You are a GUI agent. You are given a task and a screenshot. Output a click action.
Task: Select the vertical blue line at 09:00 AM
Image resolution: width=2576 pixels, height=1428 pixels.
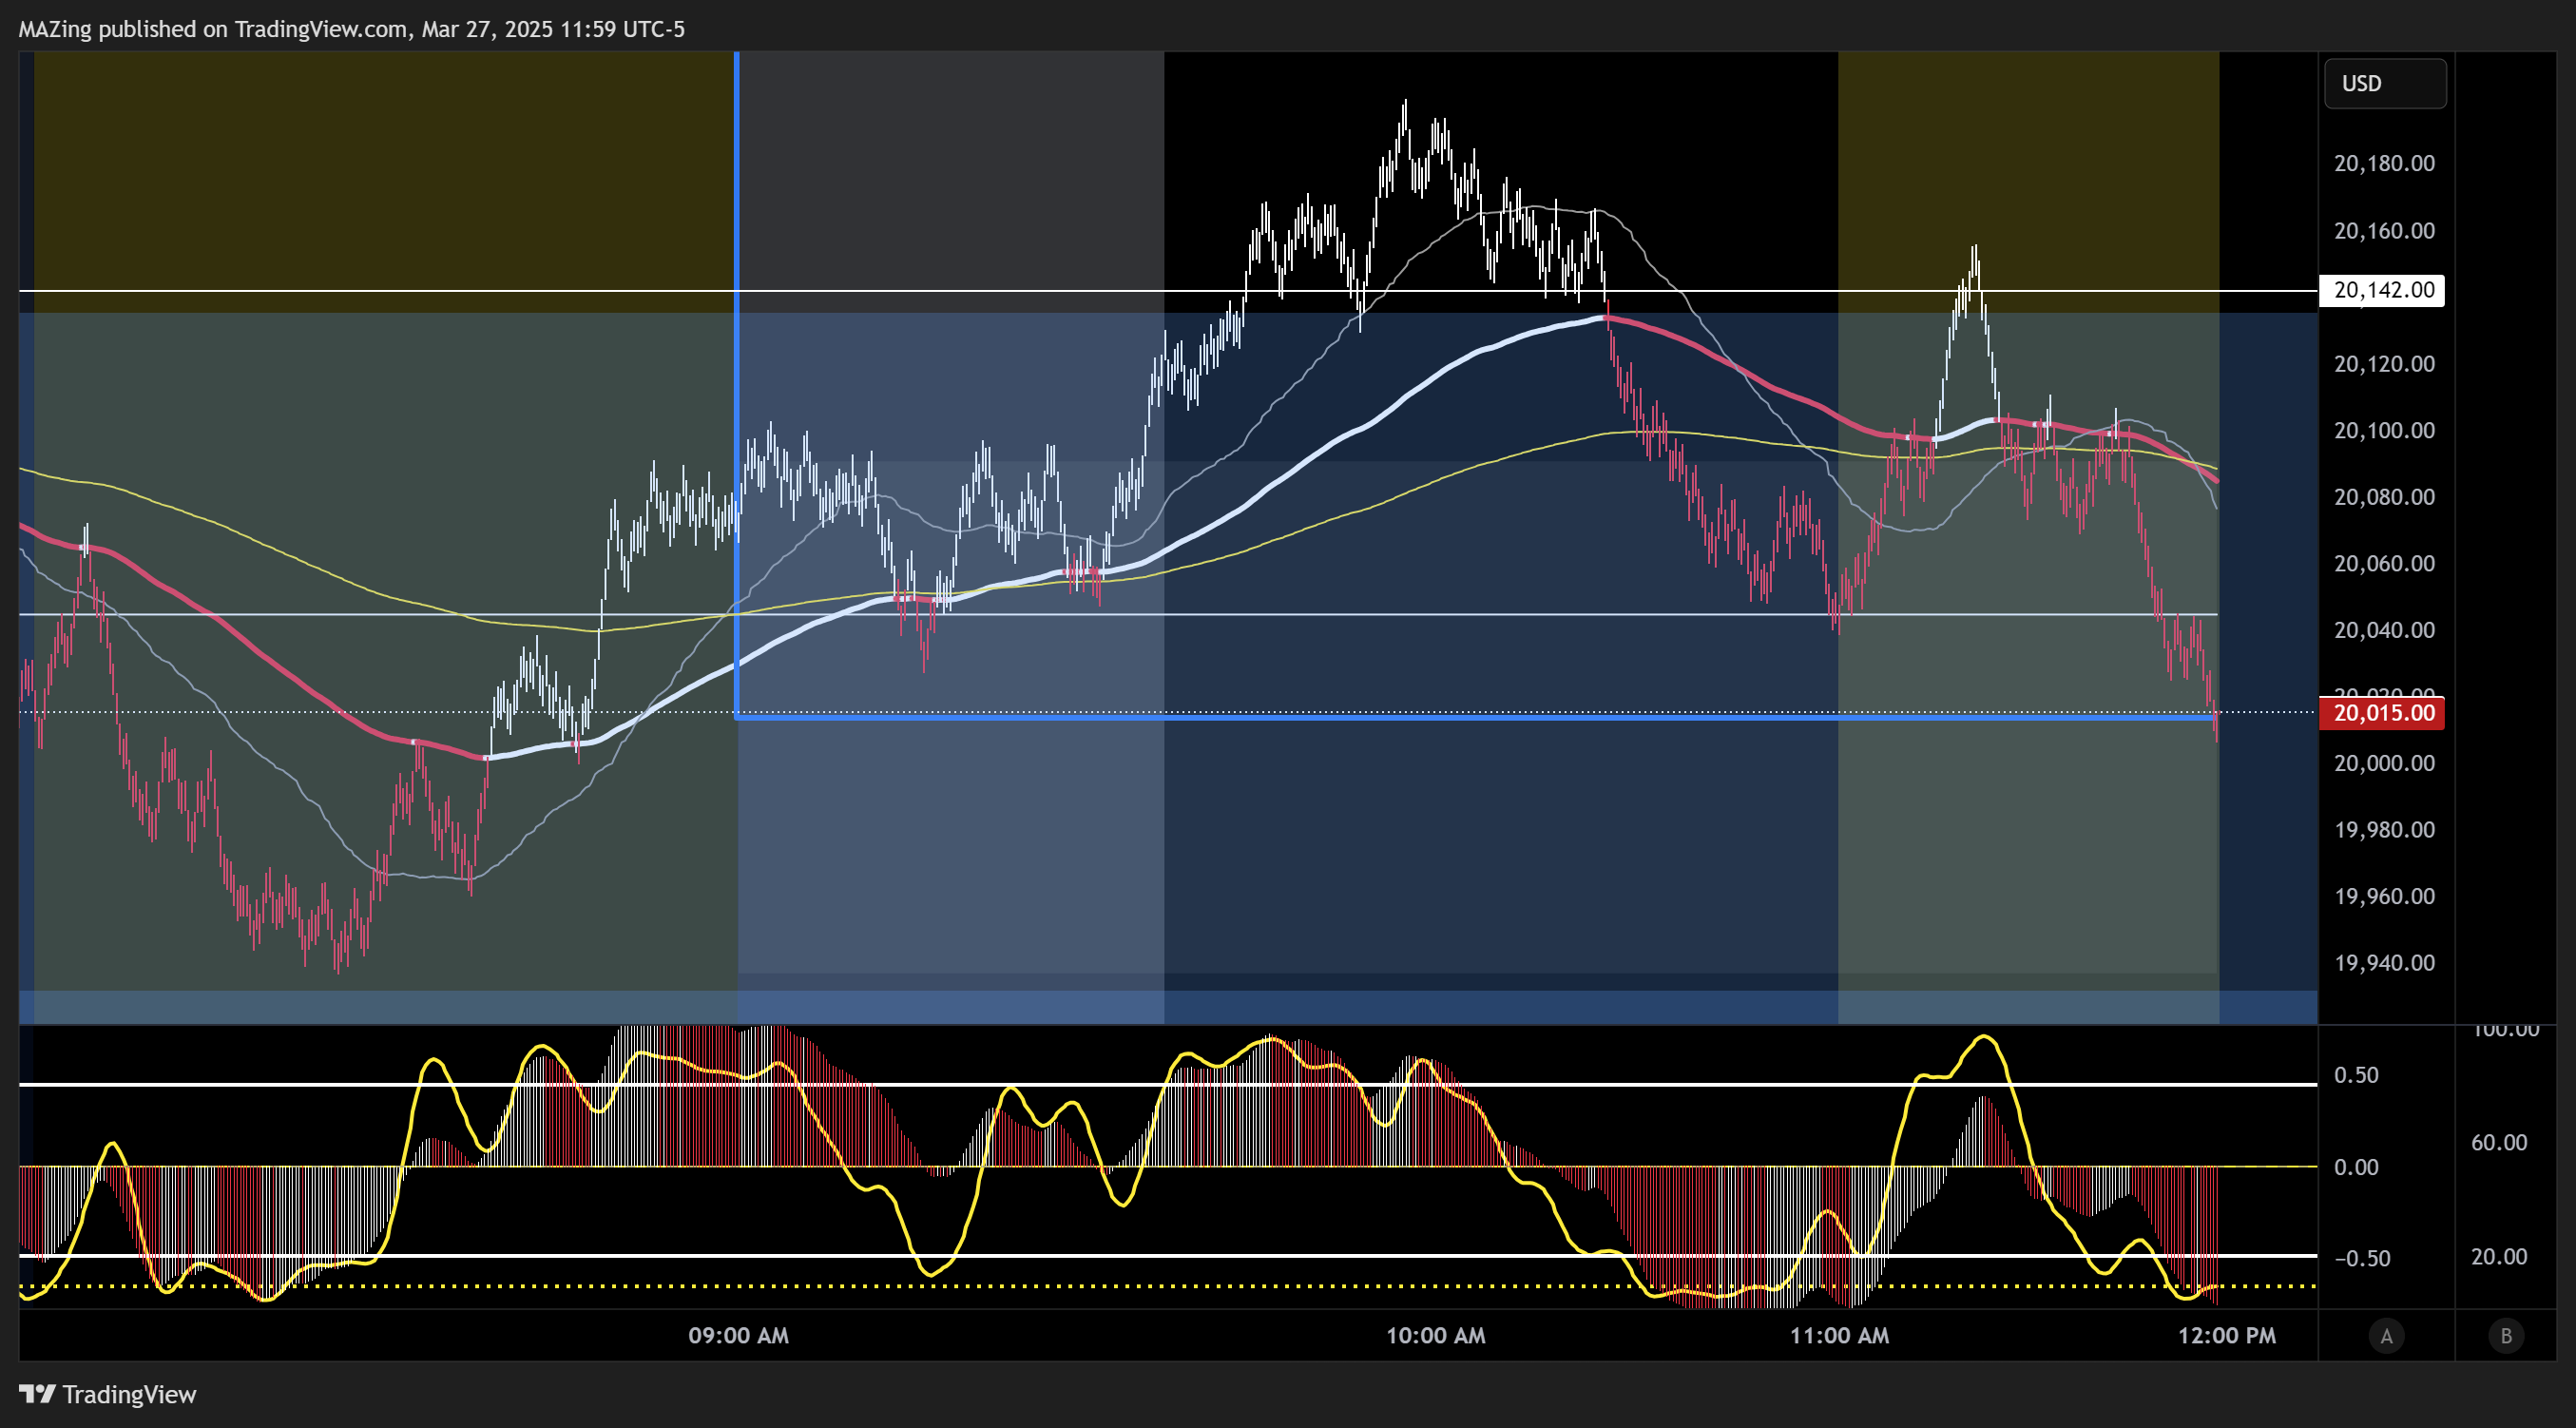click(x=737, y=385)
